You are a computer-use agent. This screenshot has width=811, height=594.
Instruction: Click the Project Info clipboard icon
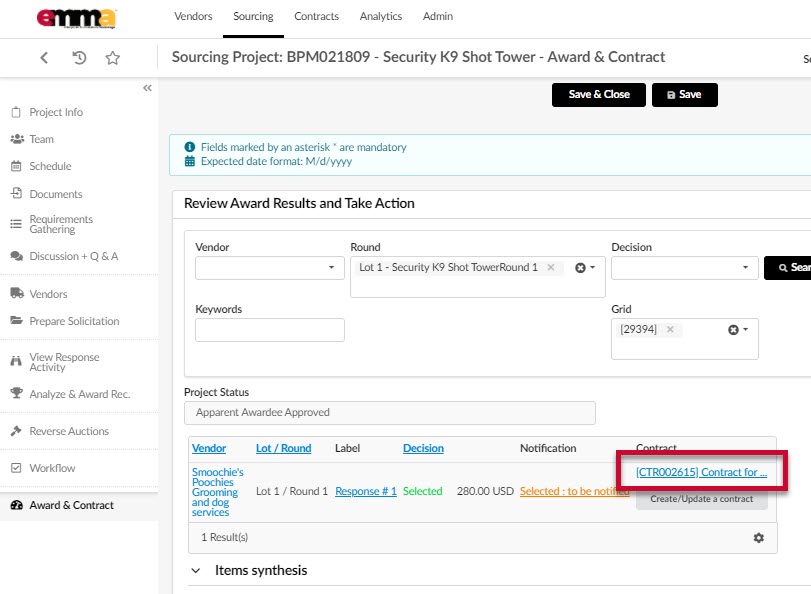click(17, 112)
